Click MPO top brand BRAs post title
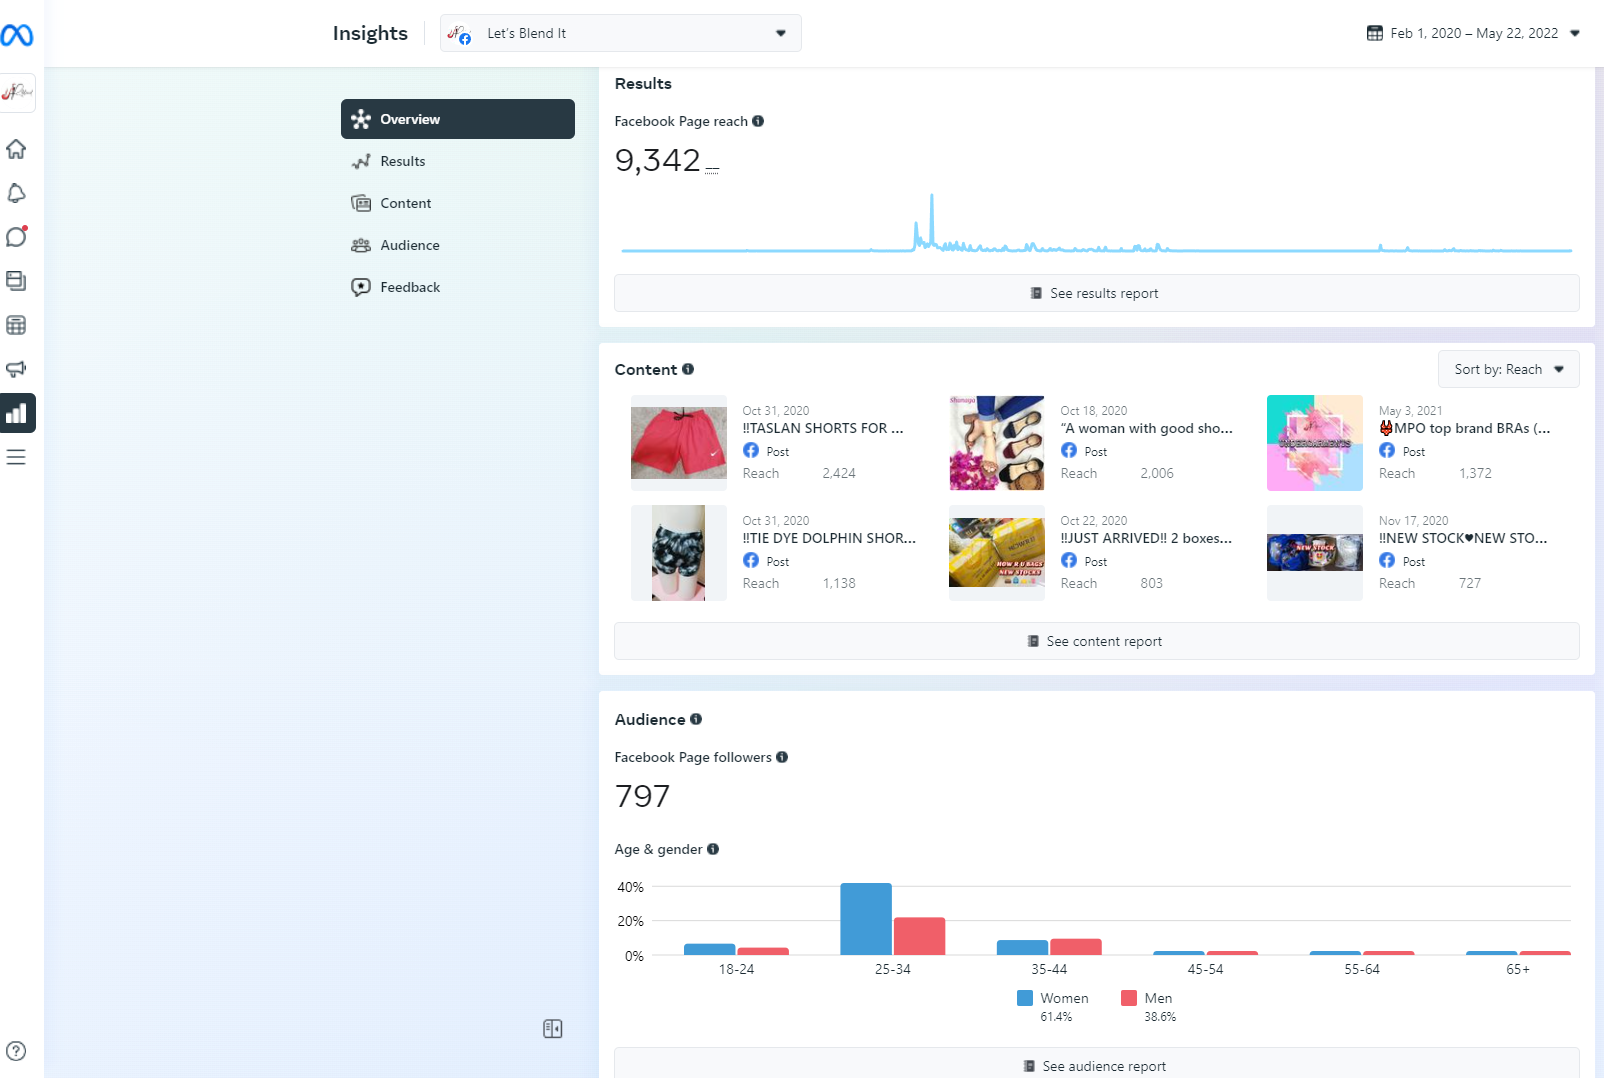1604x1078 pixels. tap(1465, 428)
